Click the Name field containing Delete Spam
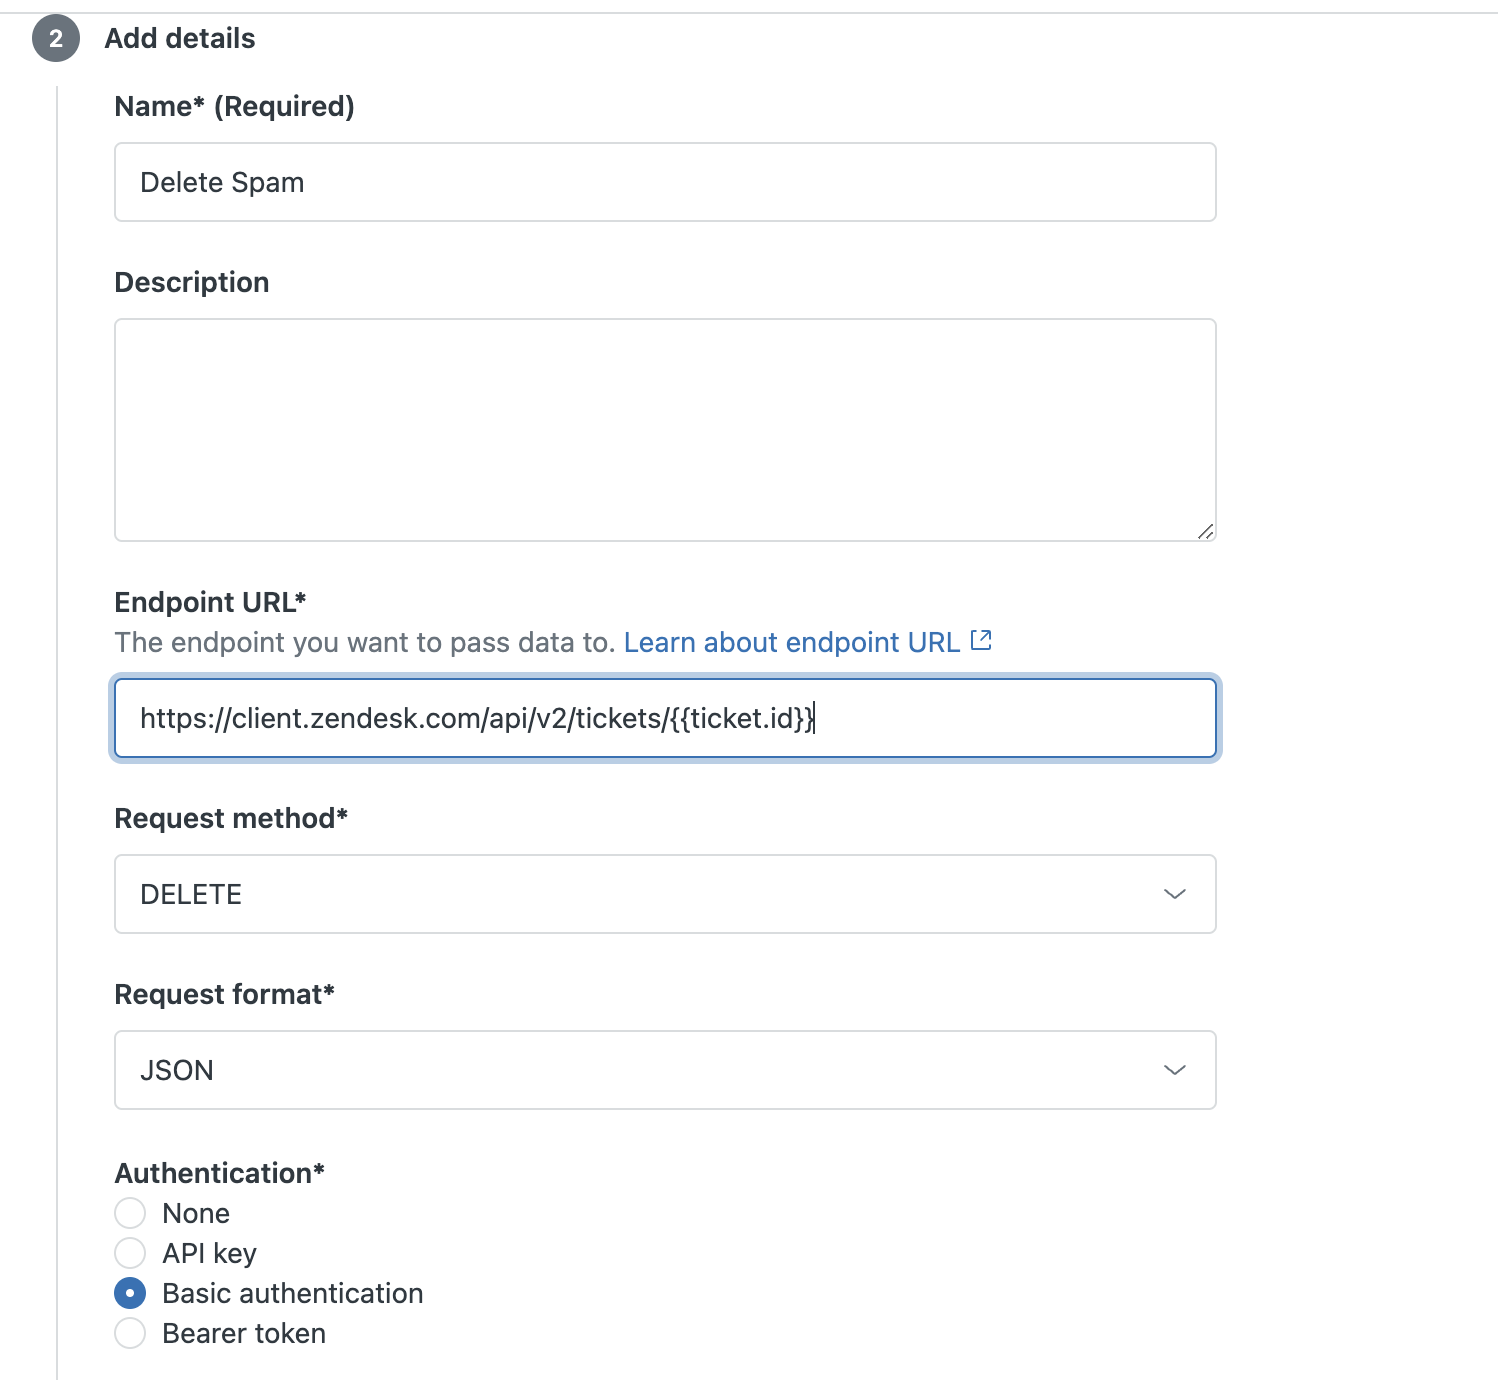The width and height of the screenshot is (1498, 1380). click(x=665, y=182)
